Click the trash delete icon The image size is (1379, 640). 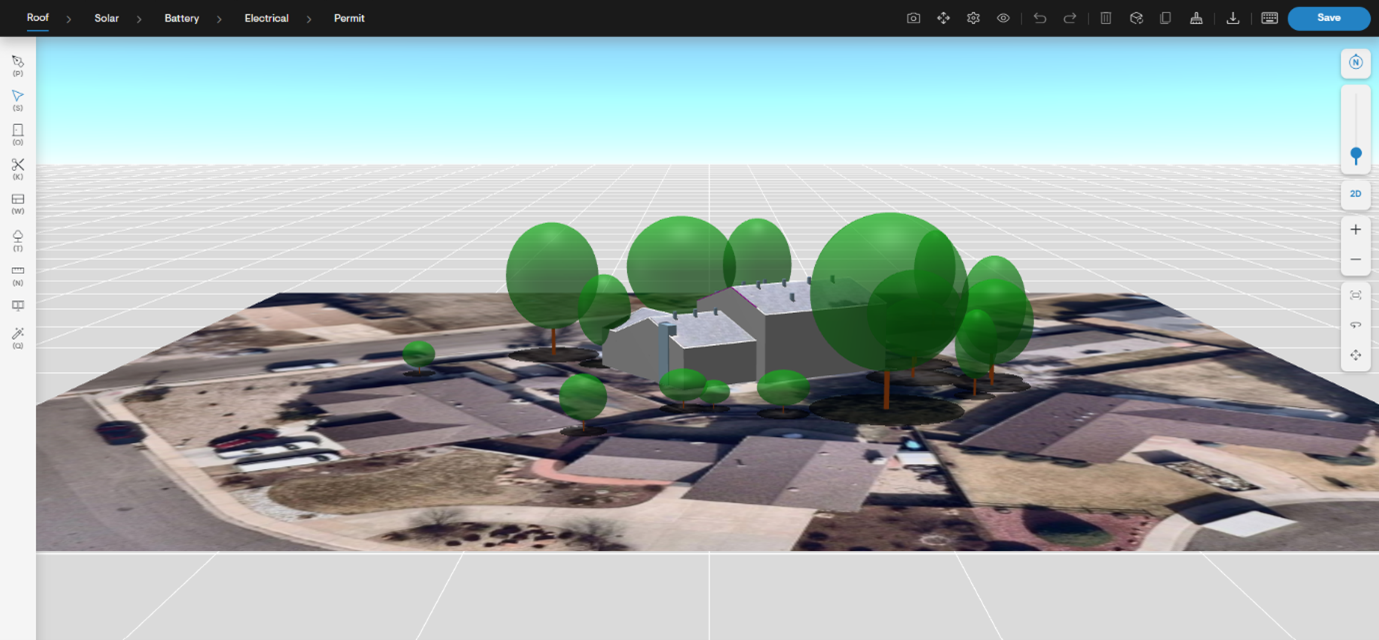[x=1105, y=18]
